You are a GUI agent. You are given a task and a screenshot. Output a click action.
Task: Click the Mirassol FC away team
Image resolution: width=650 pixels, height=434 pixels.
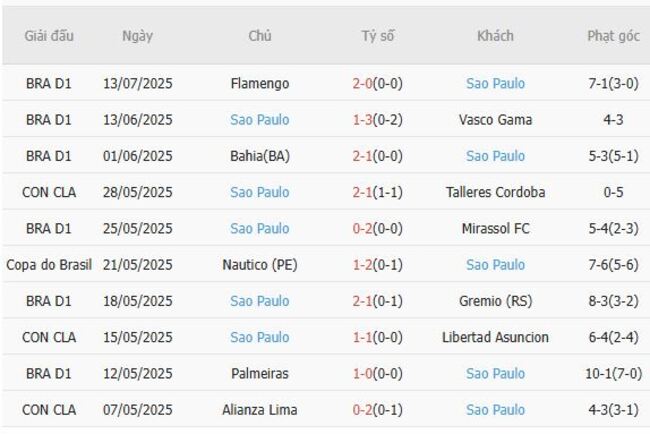click(x=495, y=229)
